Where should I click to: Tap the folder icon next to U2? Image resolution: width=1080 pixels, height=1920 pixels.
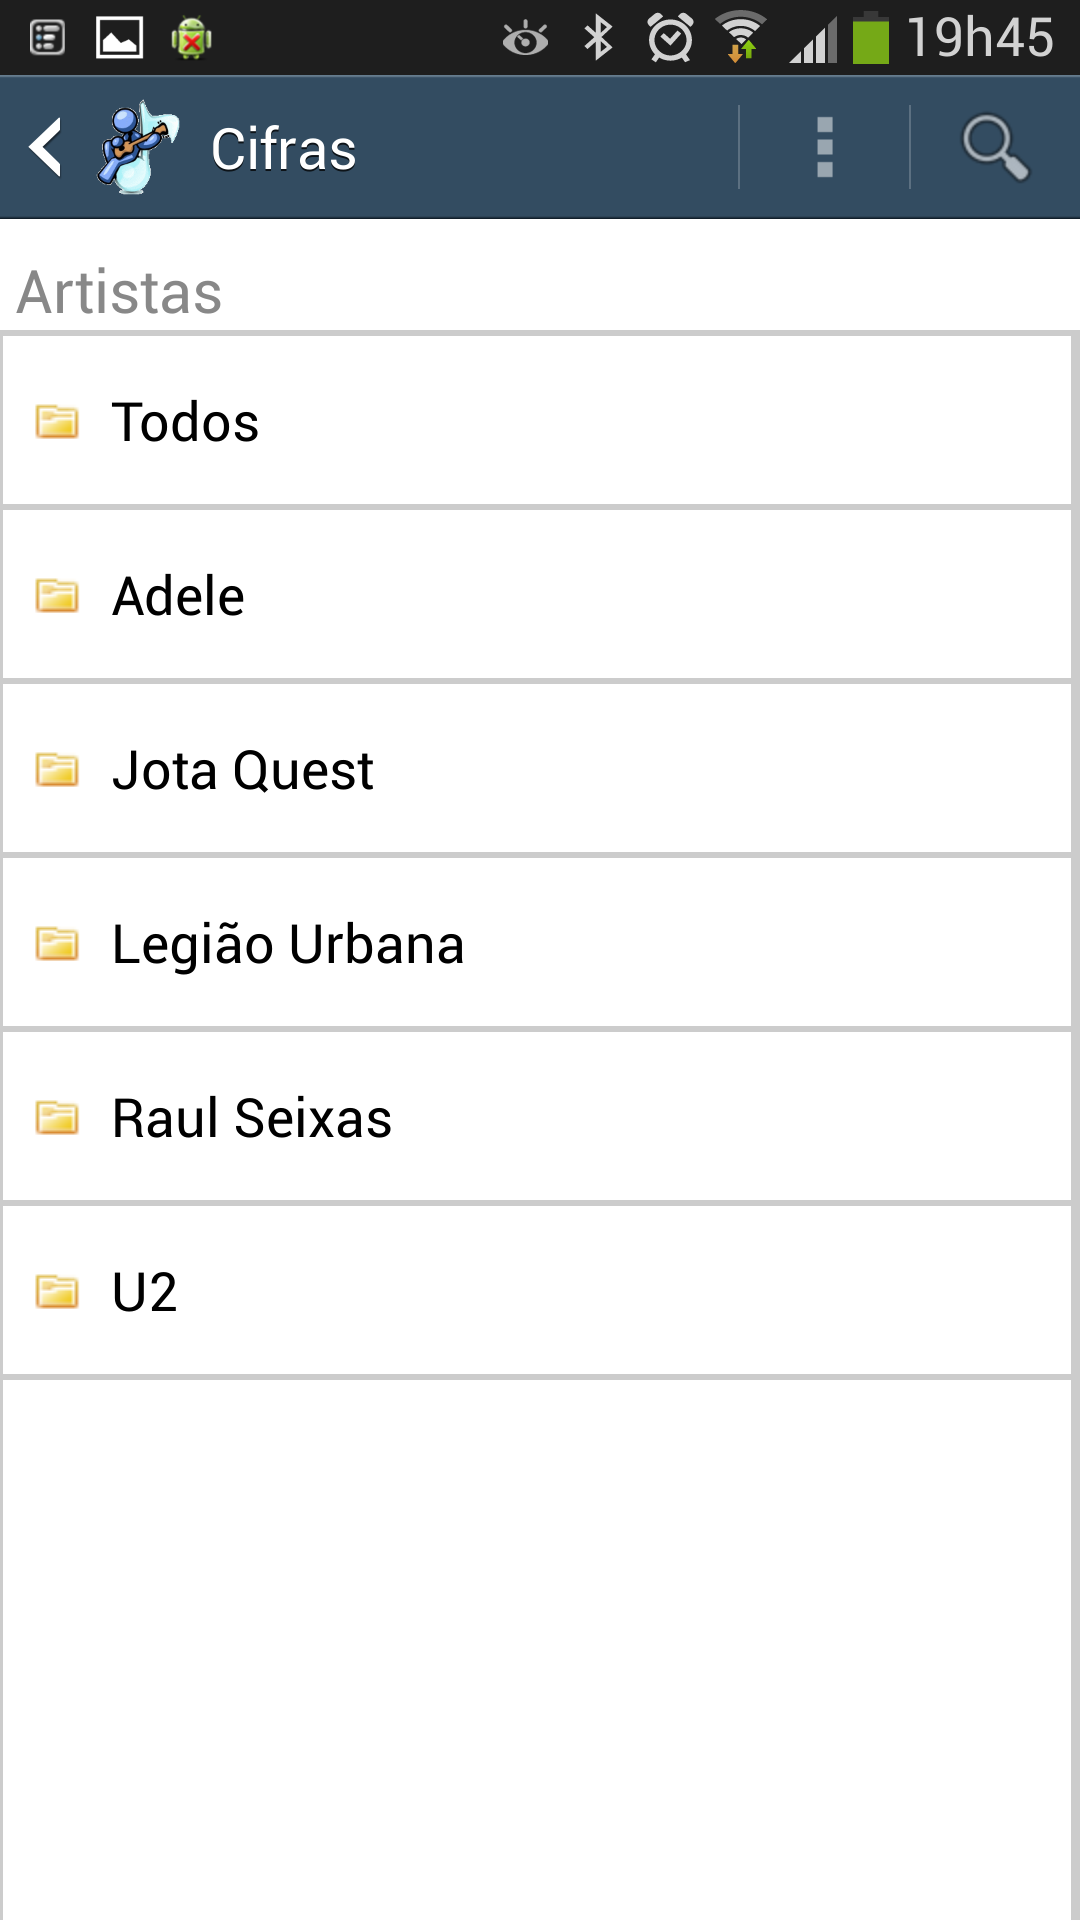tap(57, 1291)
